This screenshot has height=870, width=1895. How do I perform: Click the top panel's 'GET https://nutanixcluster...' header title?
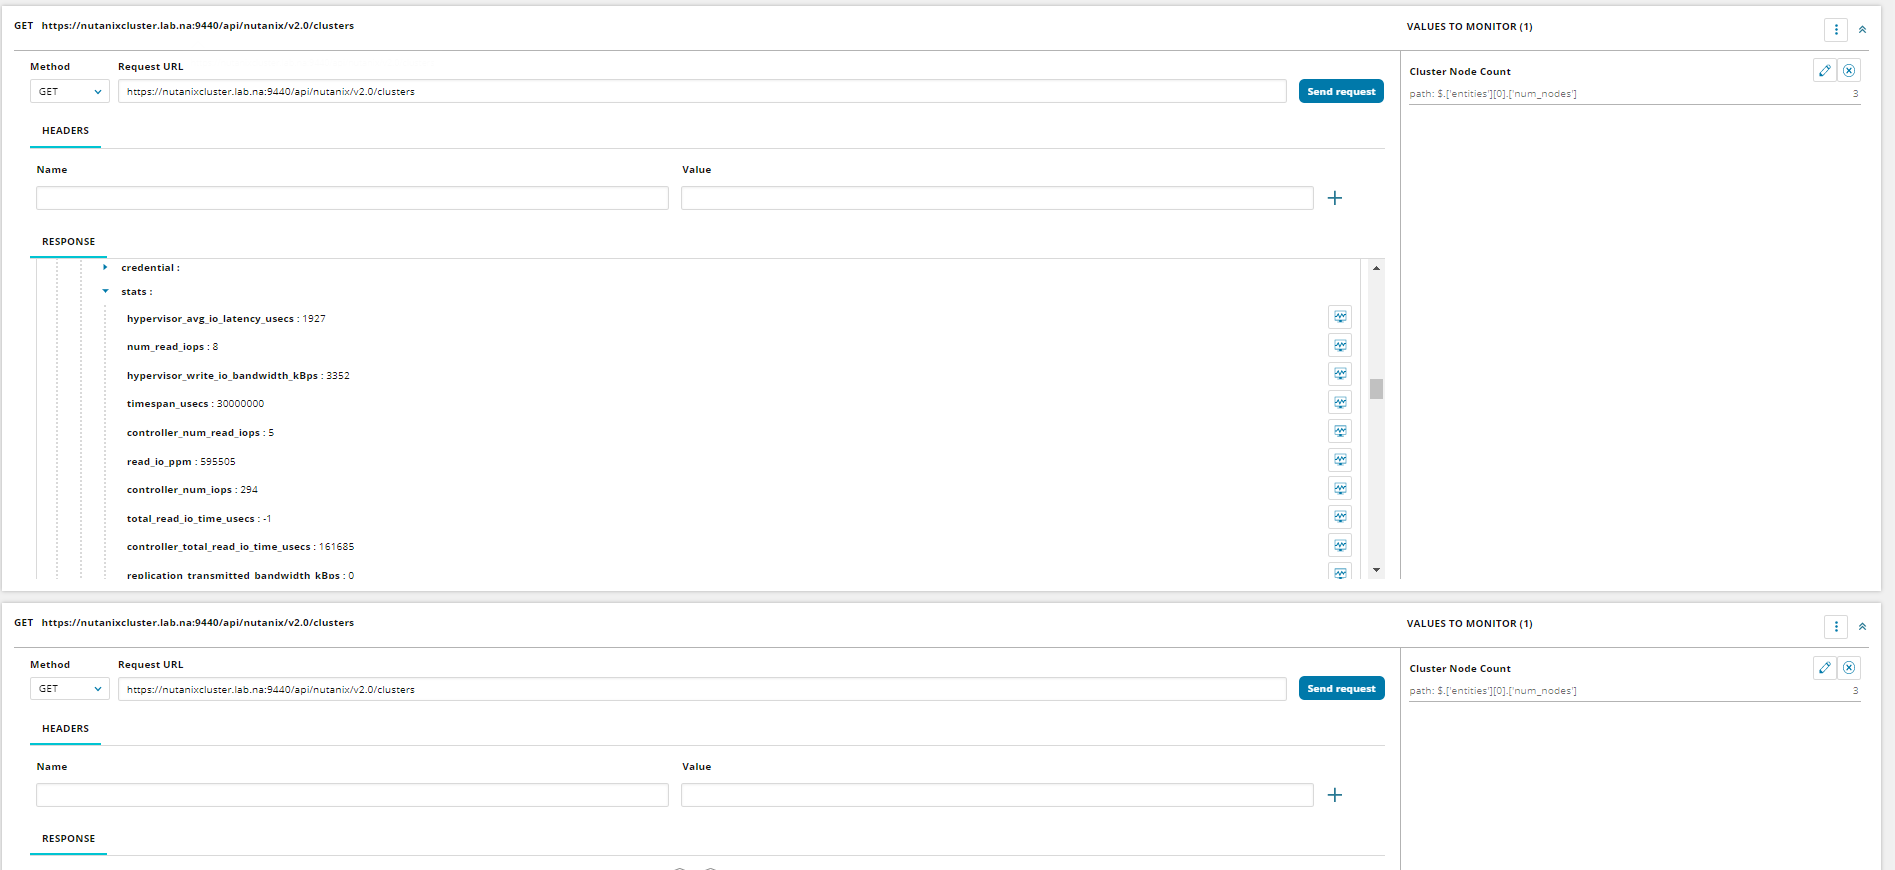(x=184, y=26)
